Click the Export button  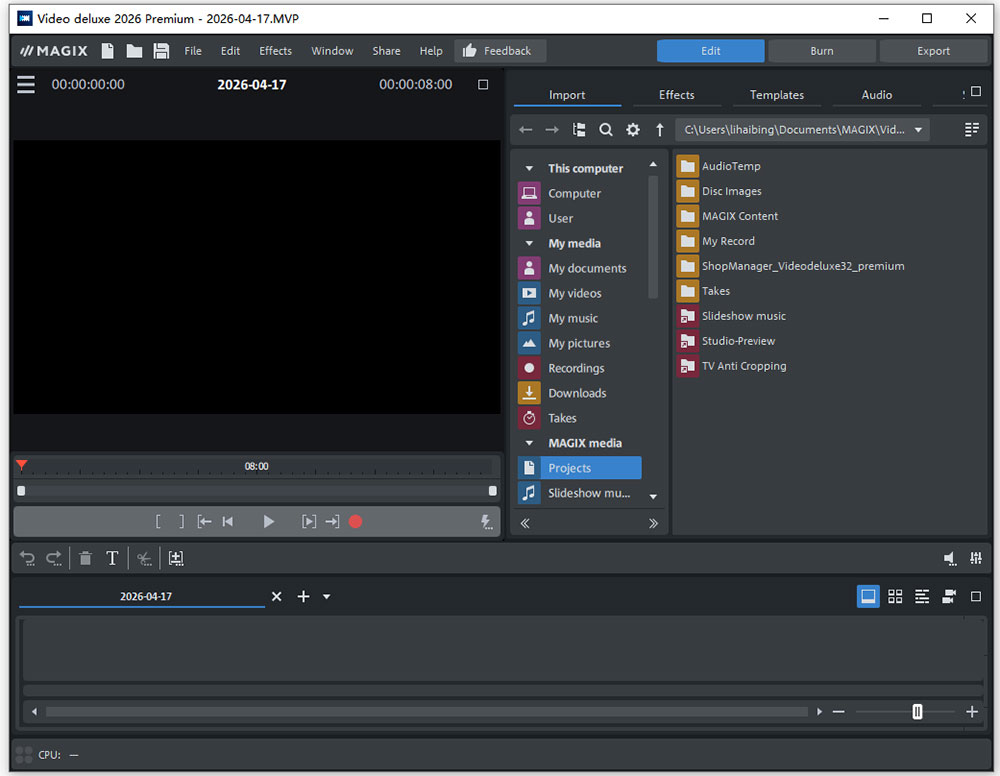933,50
